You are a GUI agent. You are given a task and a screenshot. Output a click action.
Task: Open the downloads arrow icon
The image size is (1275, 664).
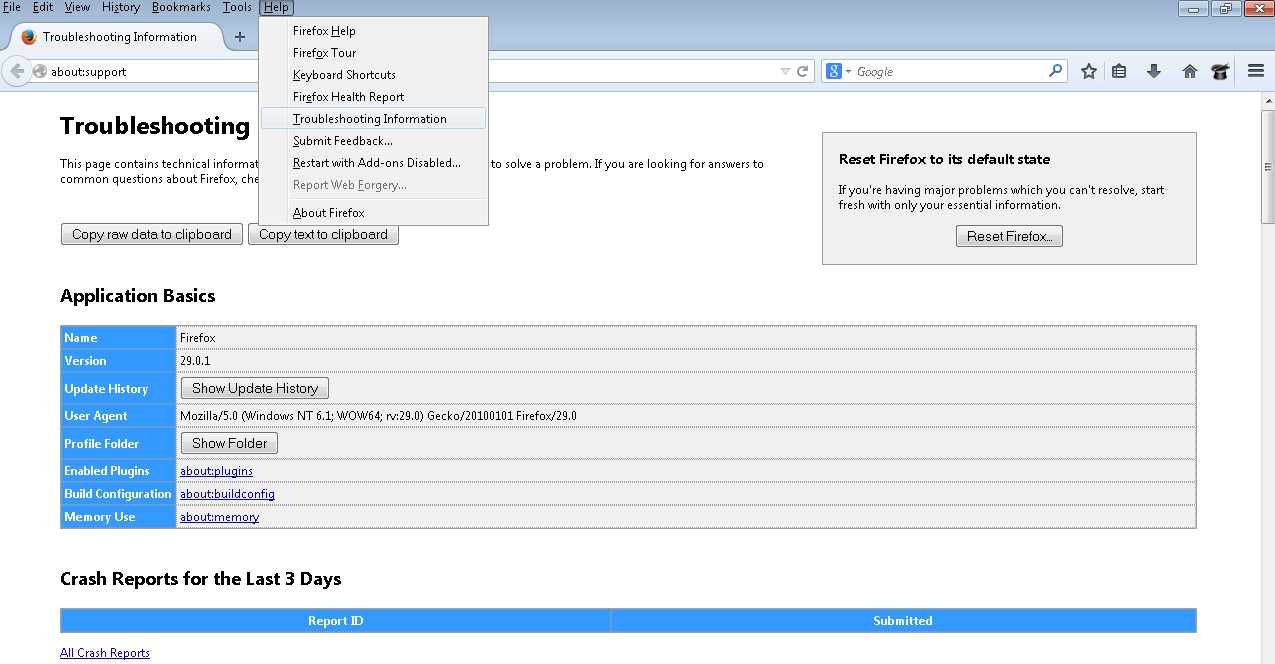click(x=1154, y=71)
